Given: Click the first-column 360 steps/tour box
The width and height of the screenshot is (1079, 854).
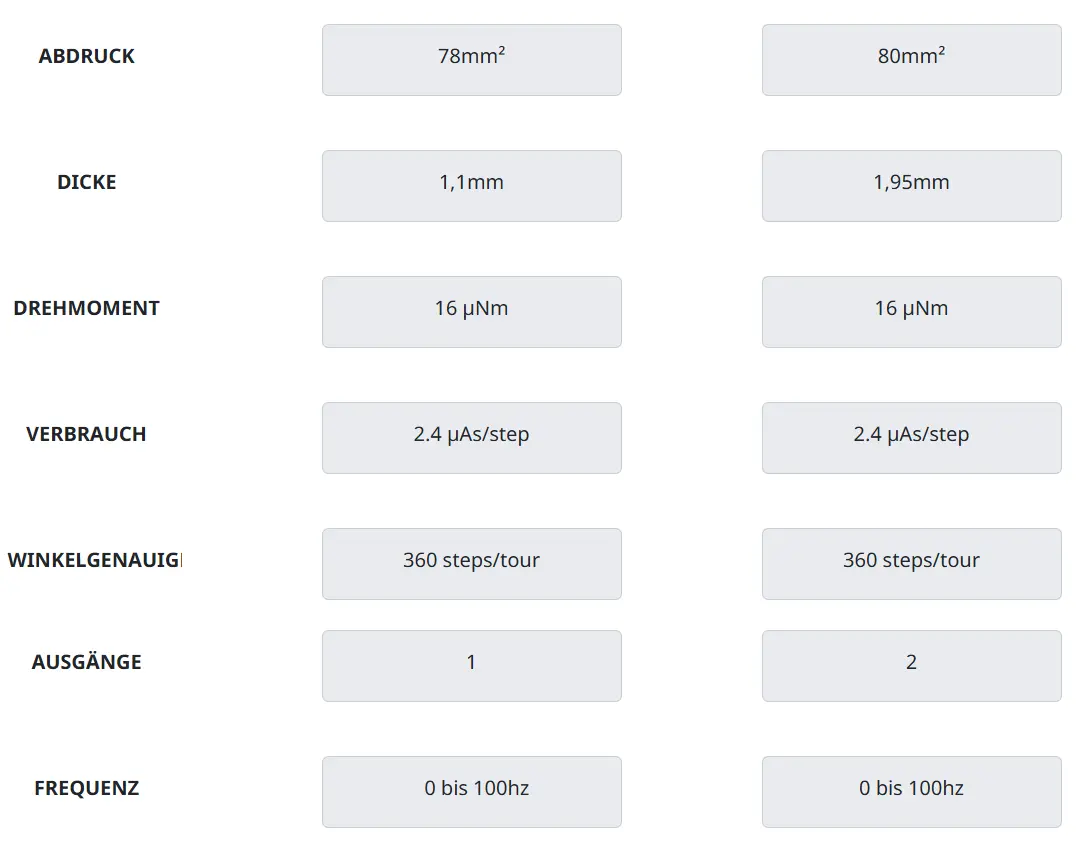Looking at the screenshot, I should (471, 564).
